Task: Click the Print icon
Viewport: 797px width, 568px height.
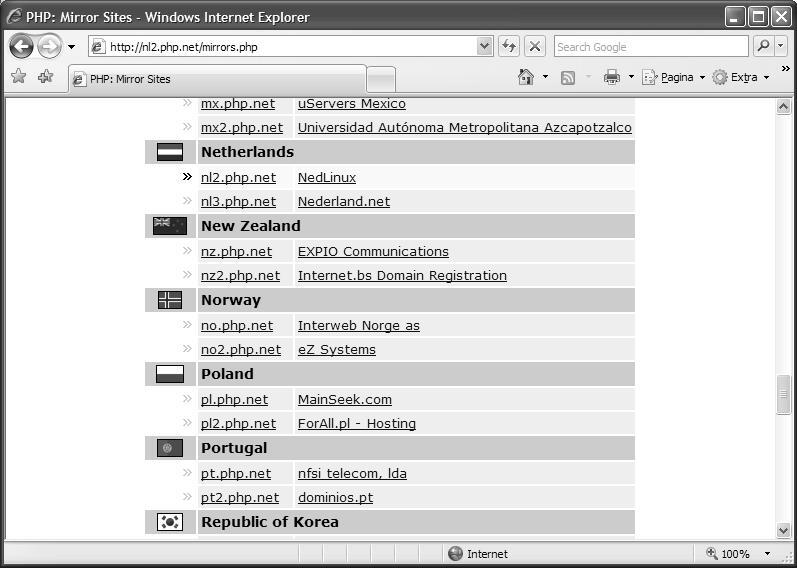Action: [611, 77]
